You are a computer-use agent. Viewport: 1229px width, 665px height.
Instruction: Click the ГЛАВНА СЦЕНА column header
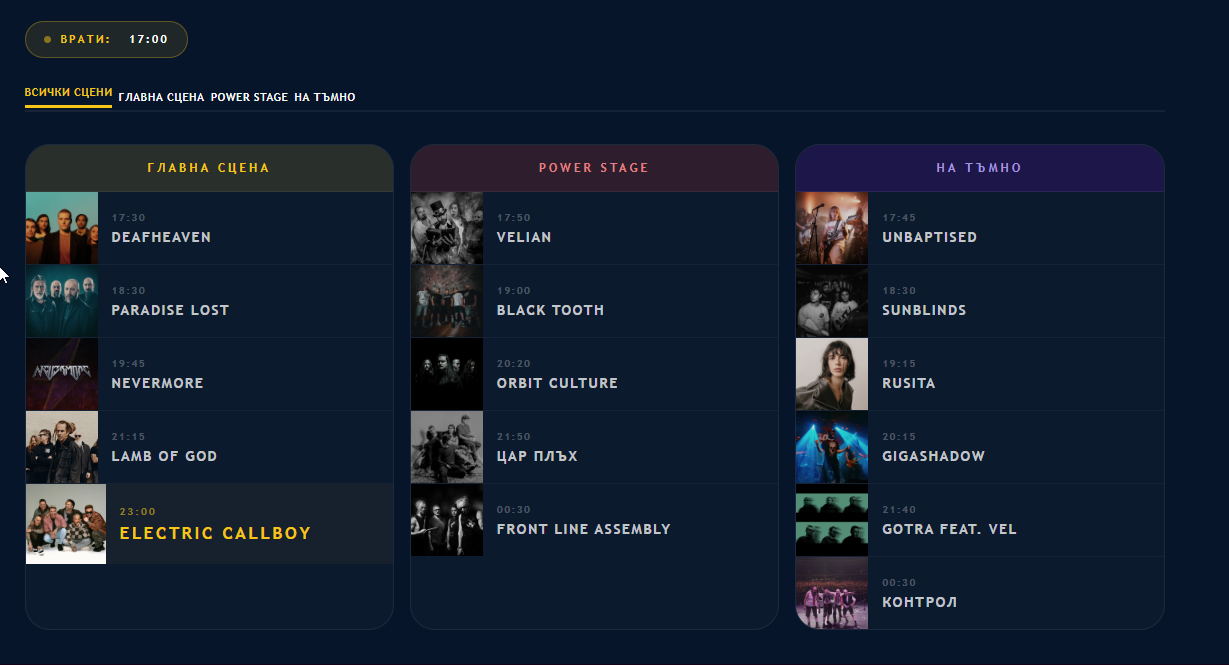[x=209, y=168]
